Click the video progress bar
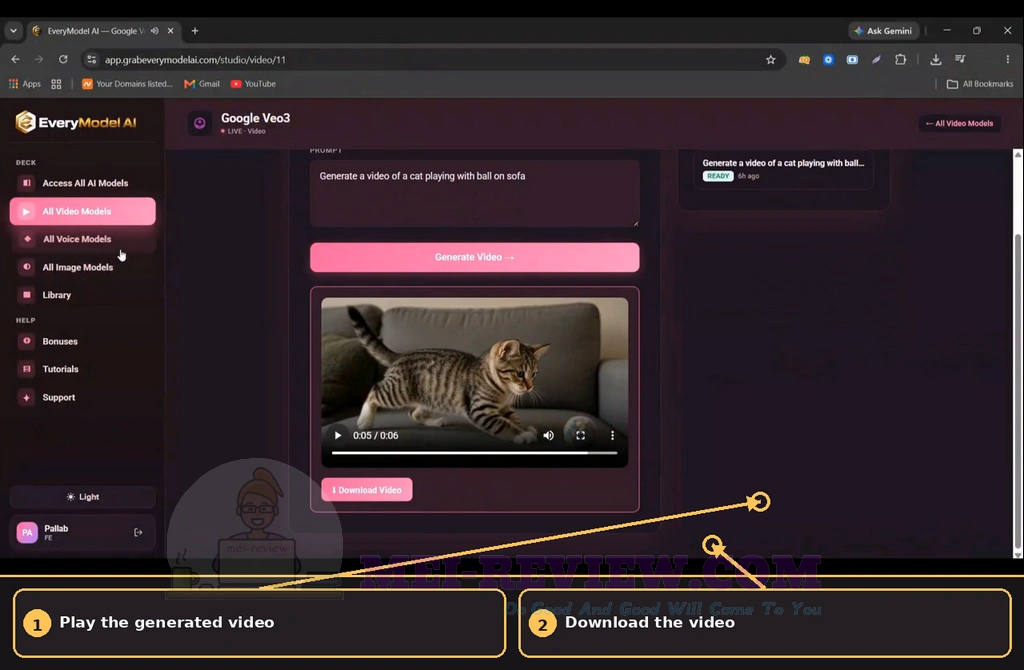Viewport: 1024px width, 670px height. (474, 453)
